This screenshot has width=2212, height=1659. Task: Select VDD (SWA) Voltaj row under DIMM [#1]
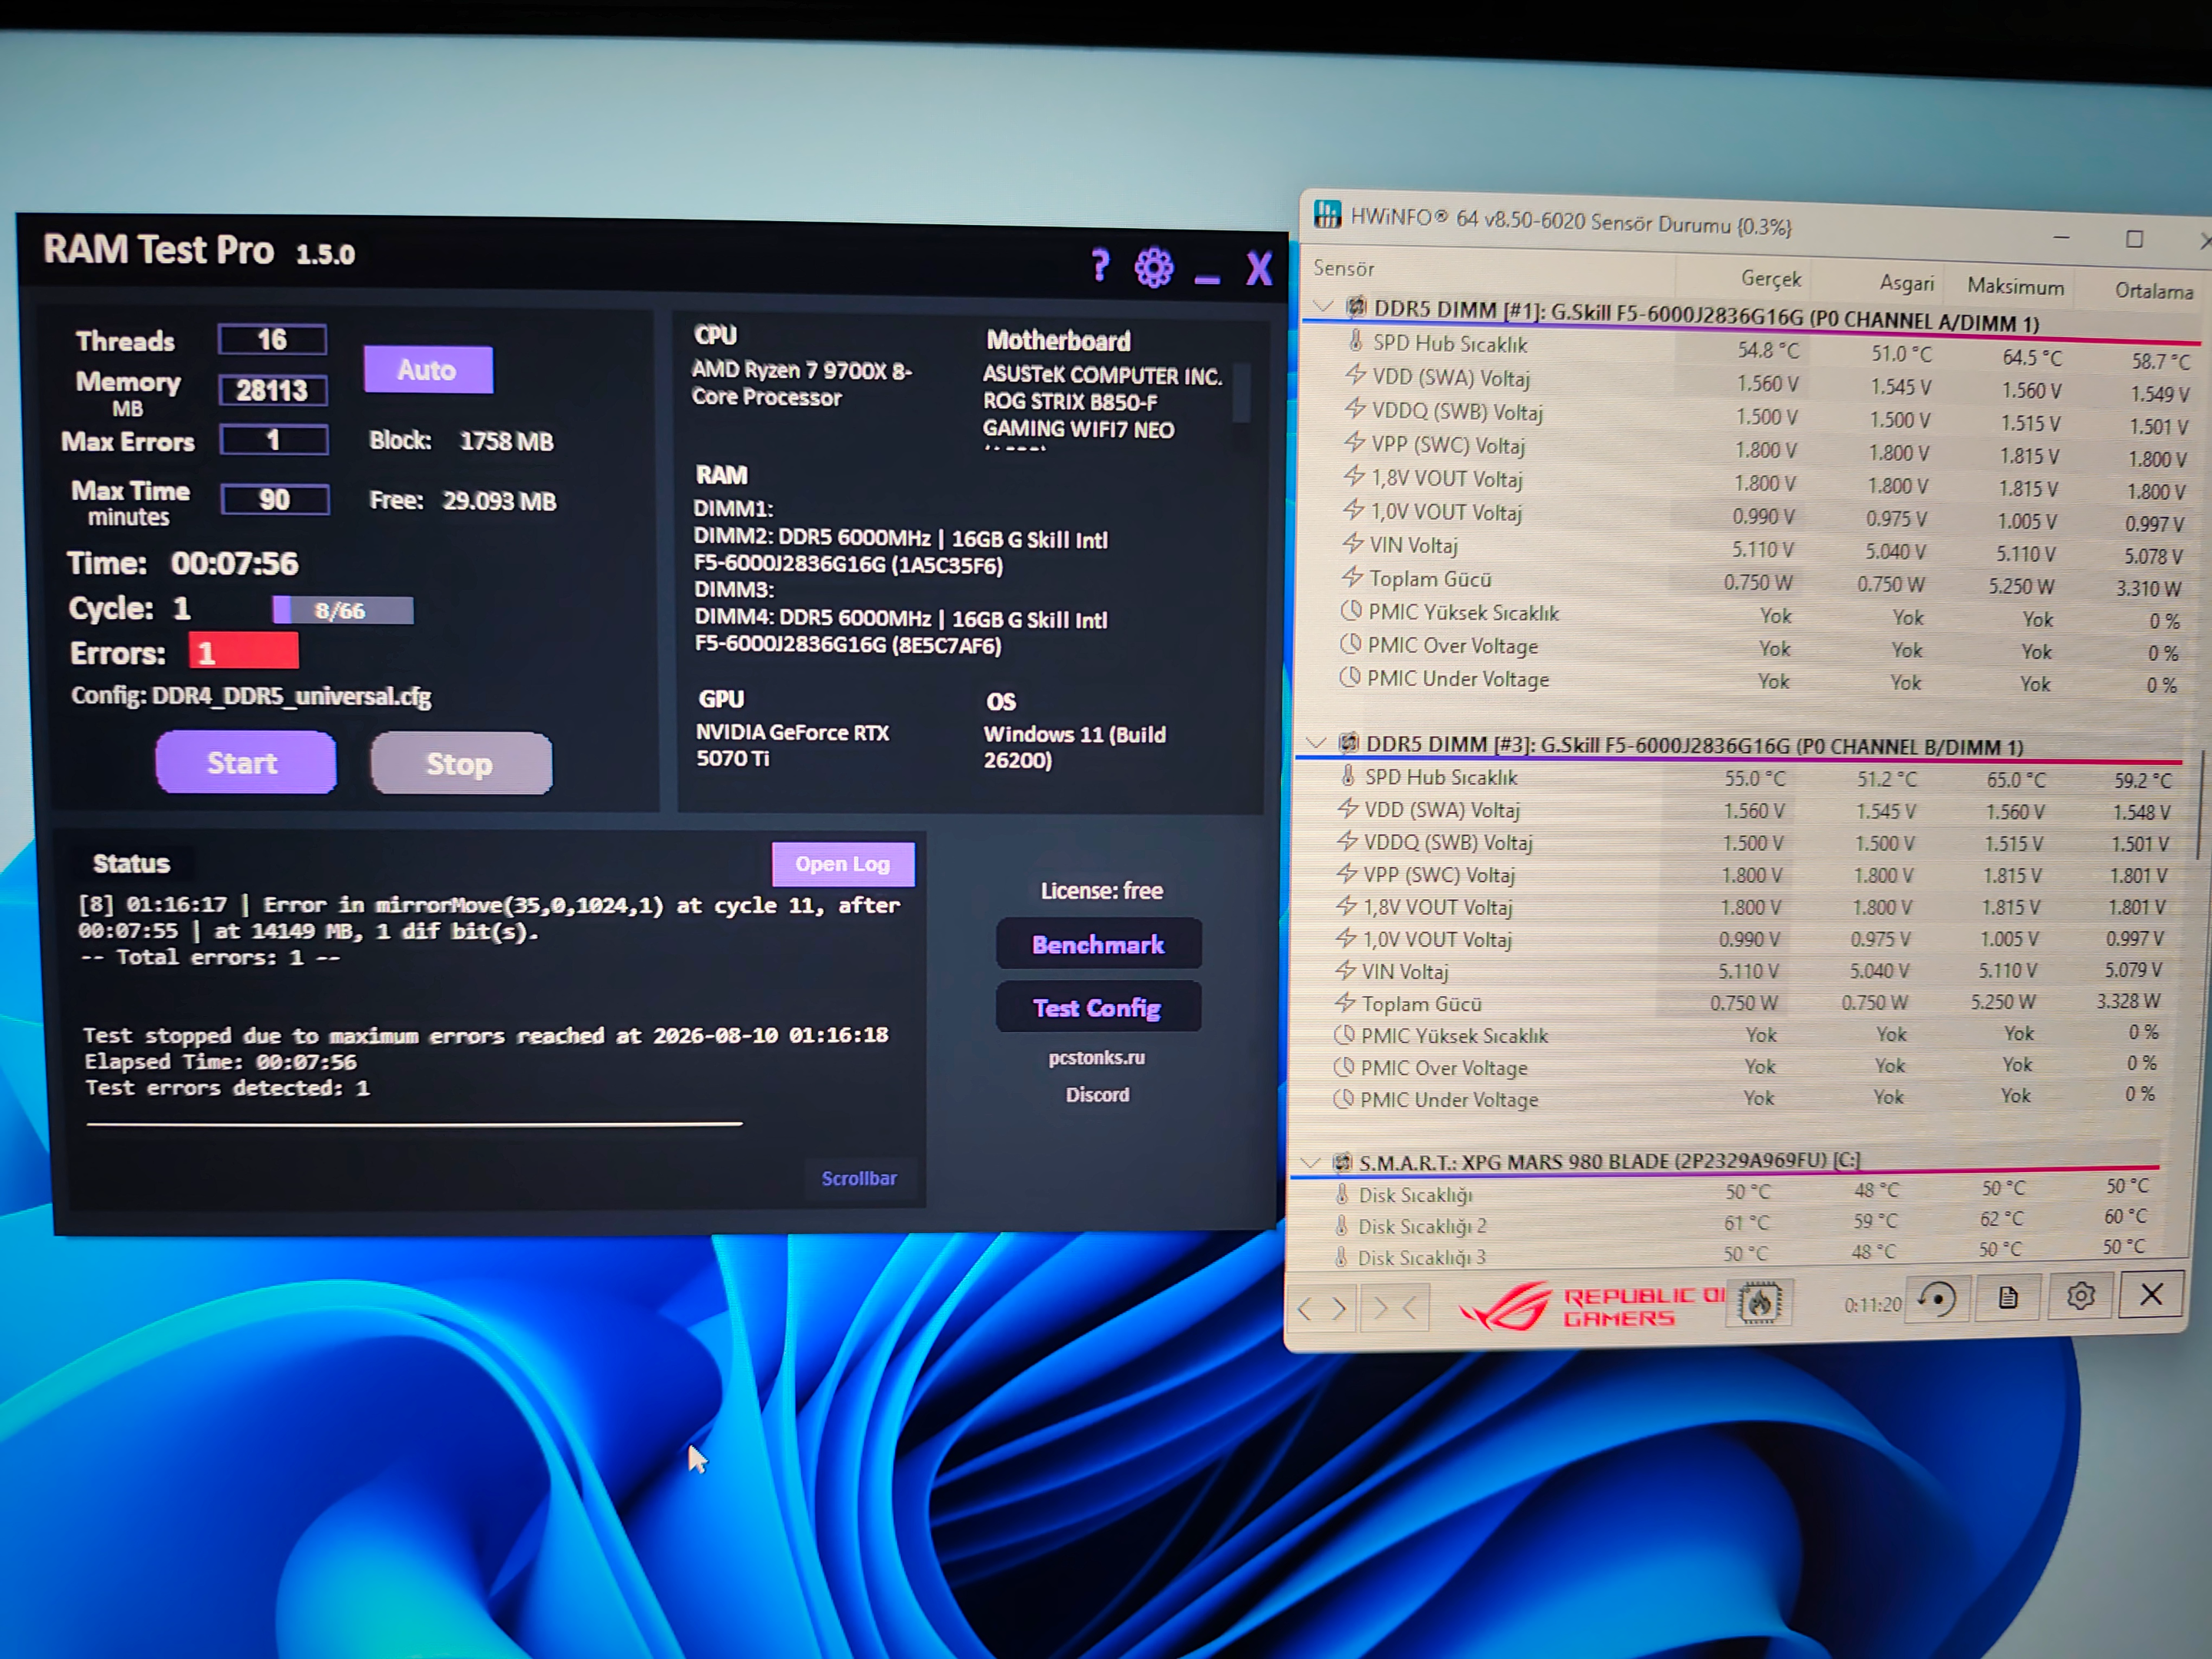tap(1765, 382)
